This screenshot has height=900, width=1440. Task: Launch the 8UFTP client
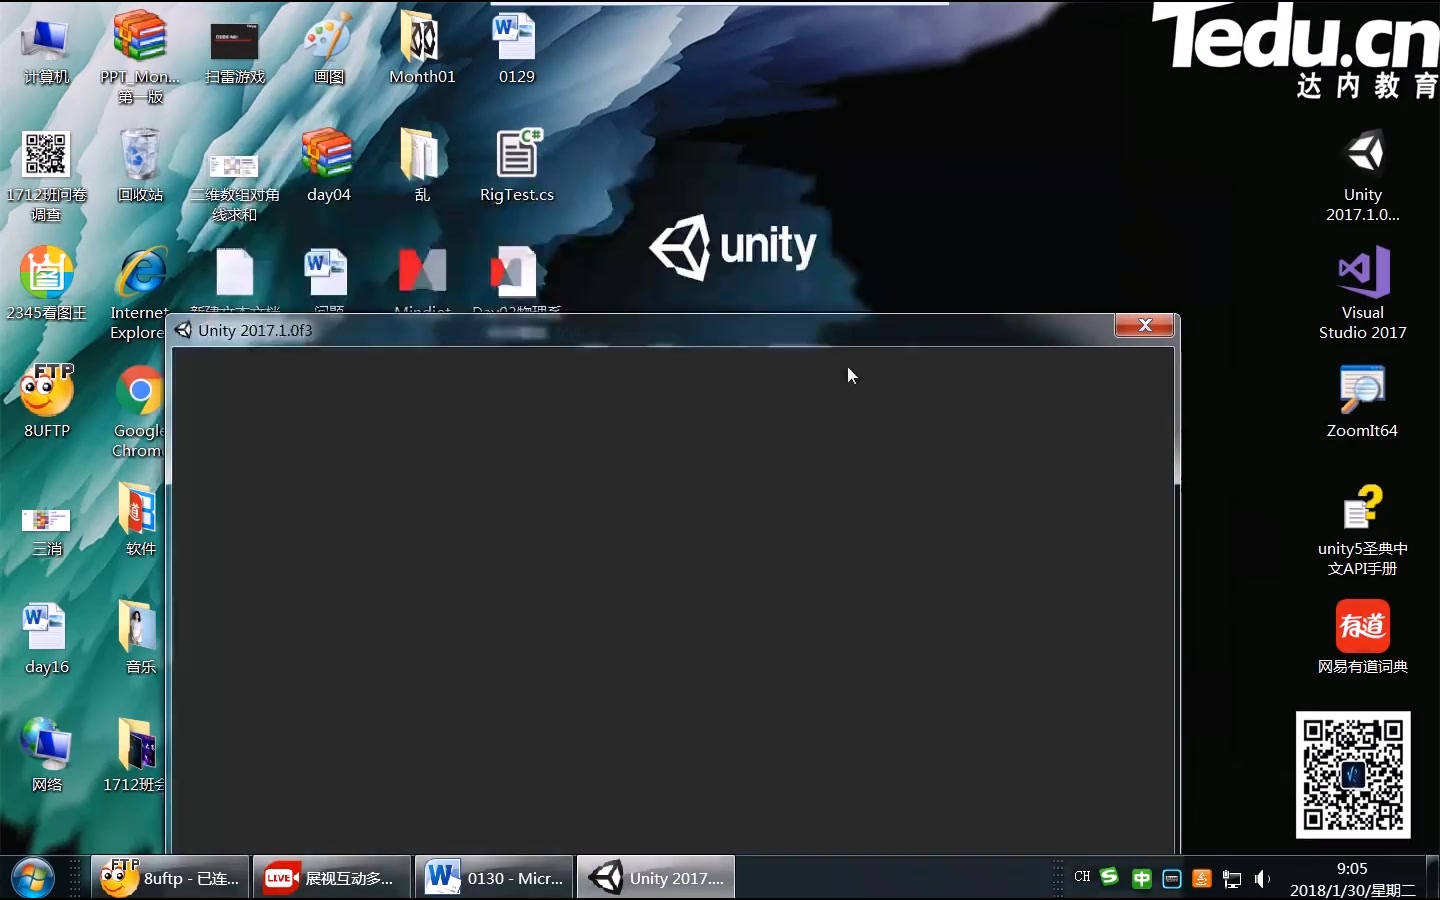46,390
